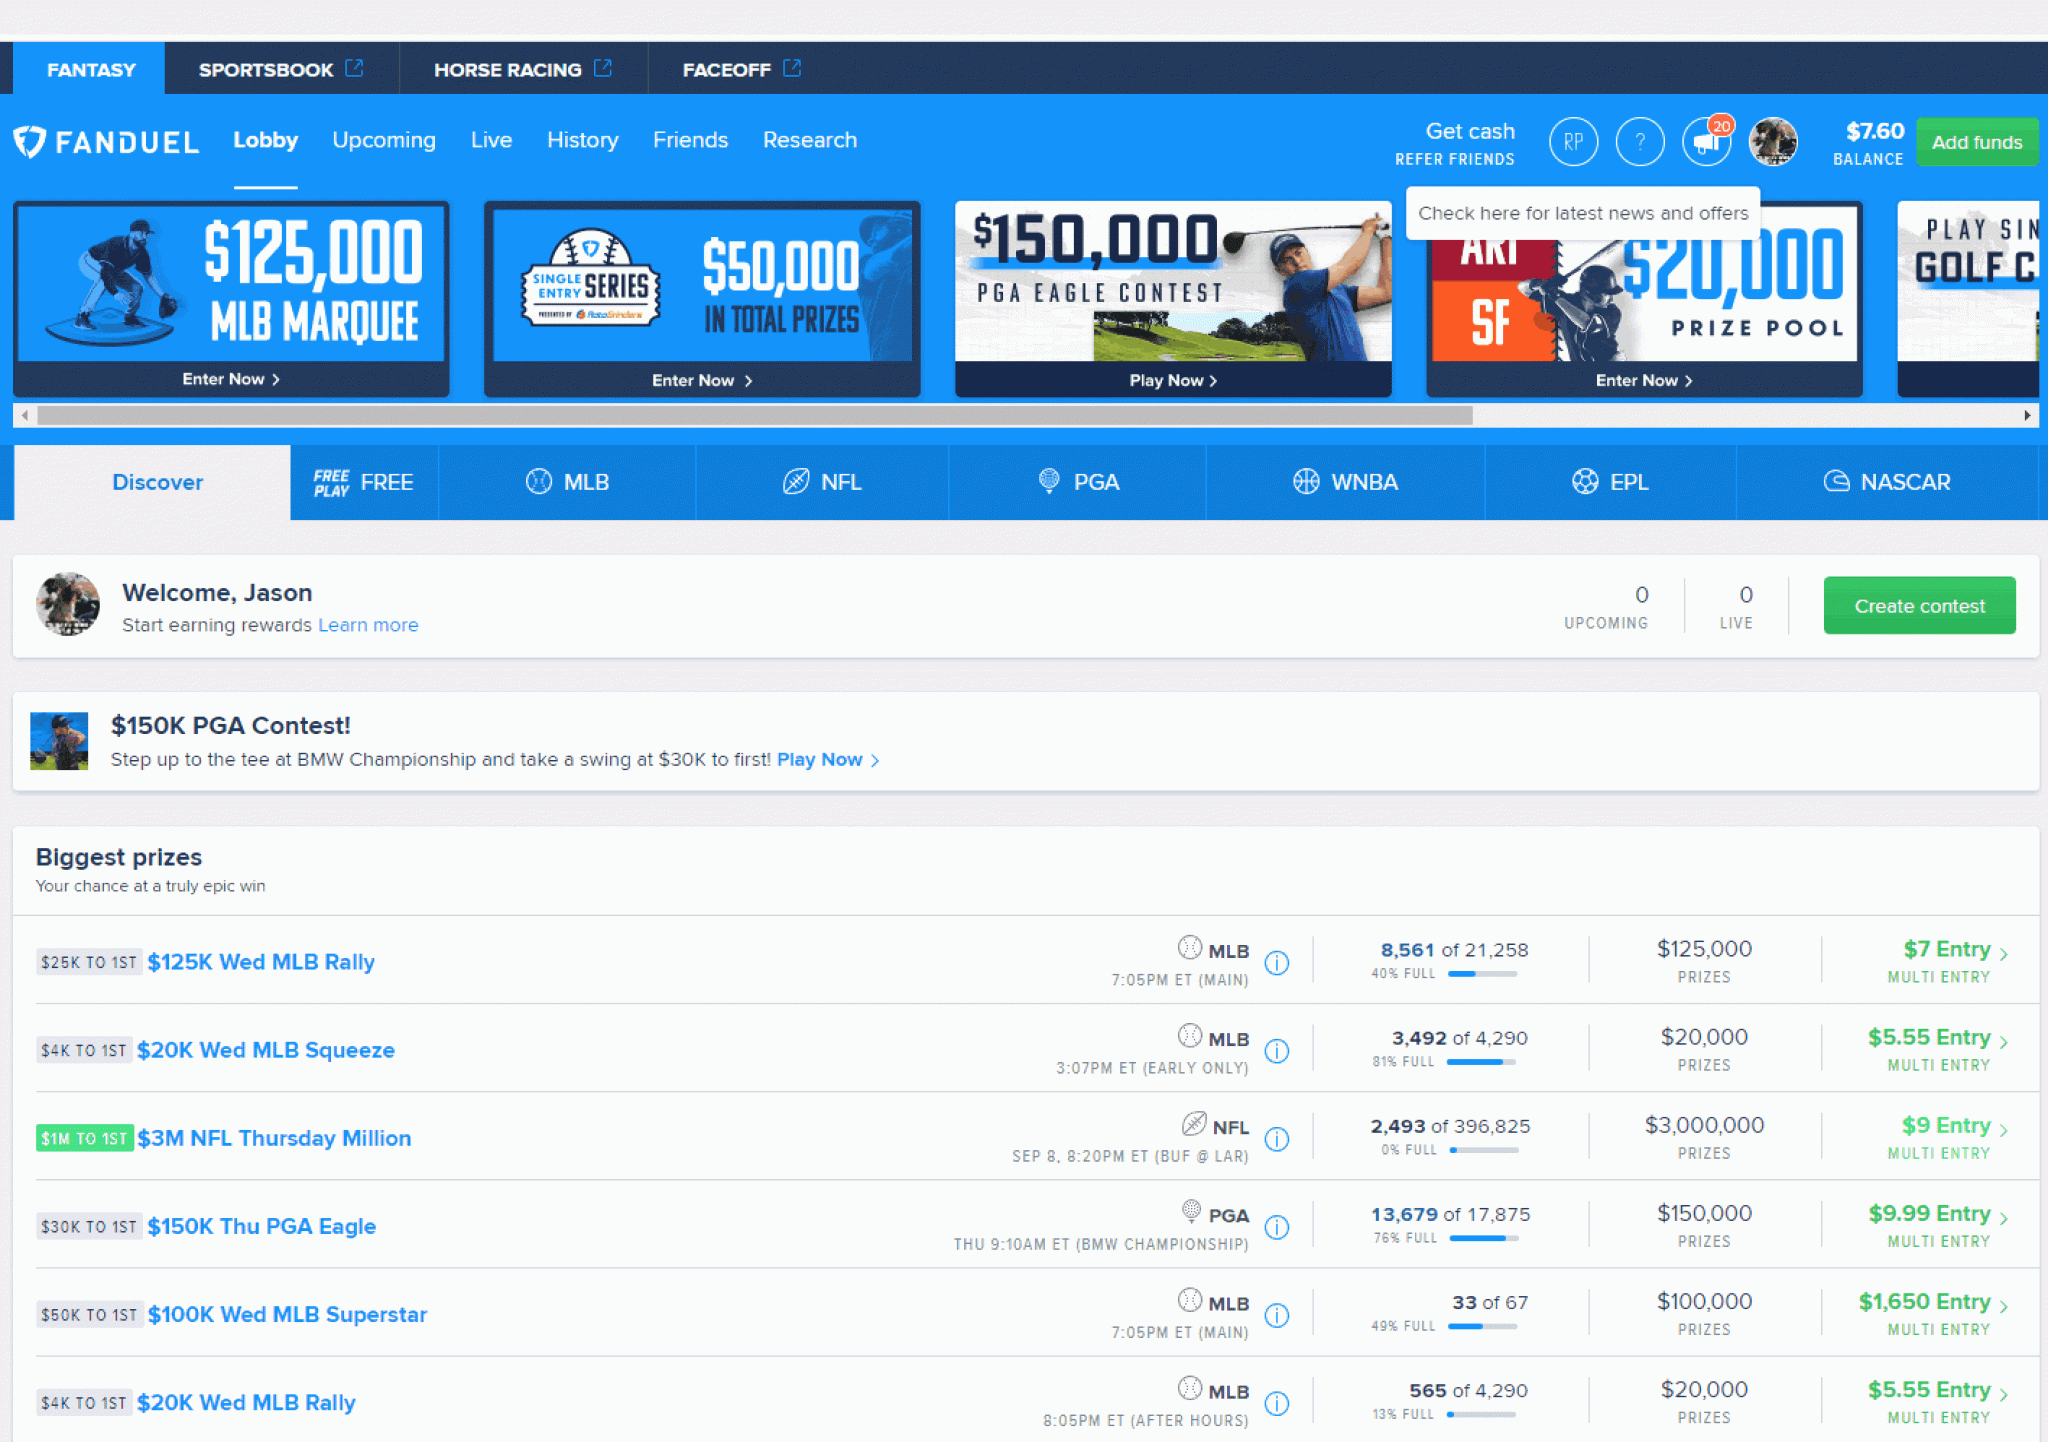Open the profile avatar in header
This screenshot has height=1442, width=2048.
coord(1773,141)
